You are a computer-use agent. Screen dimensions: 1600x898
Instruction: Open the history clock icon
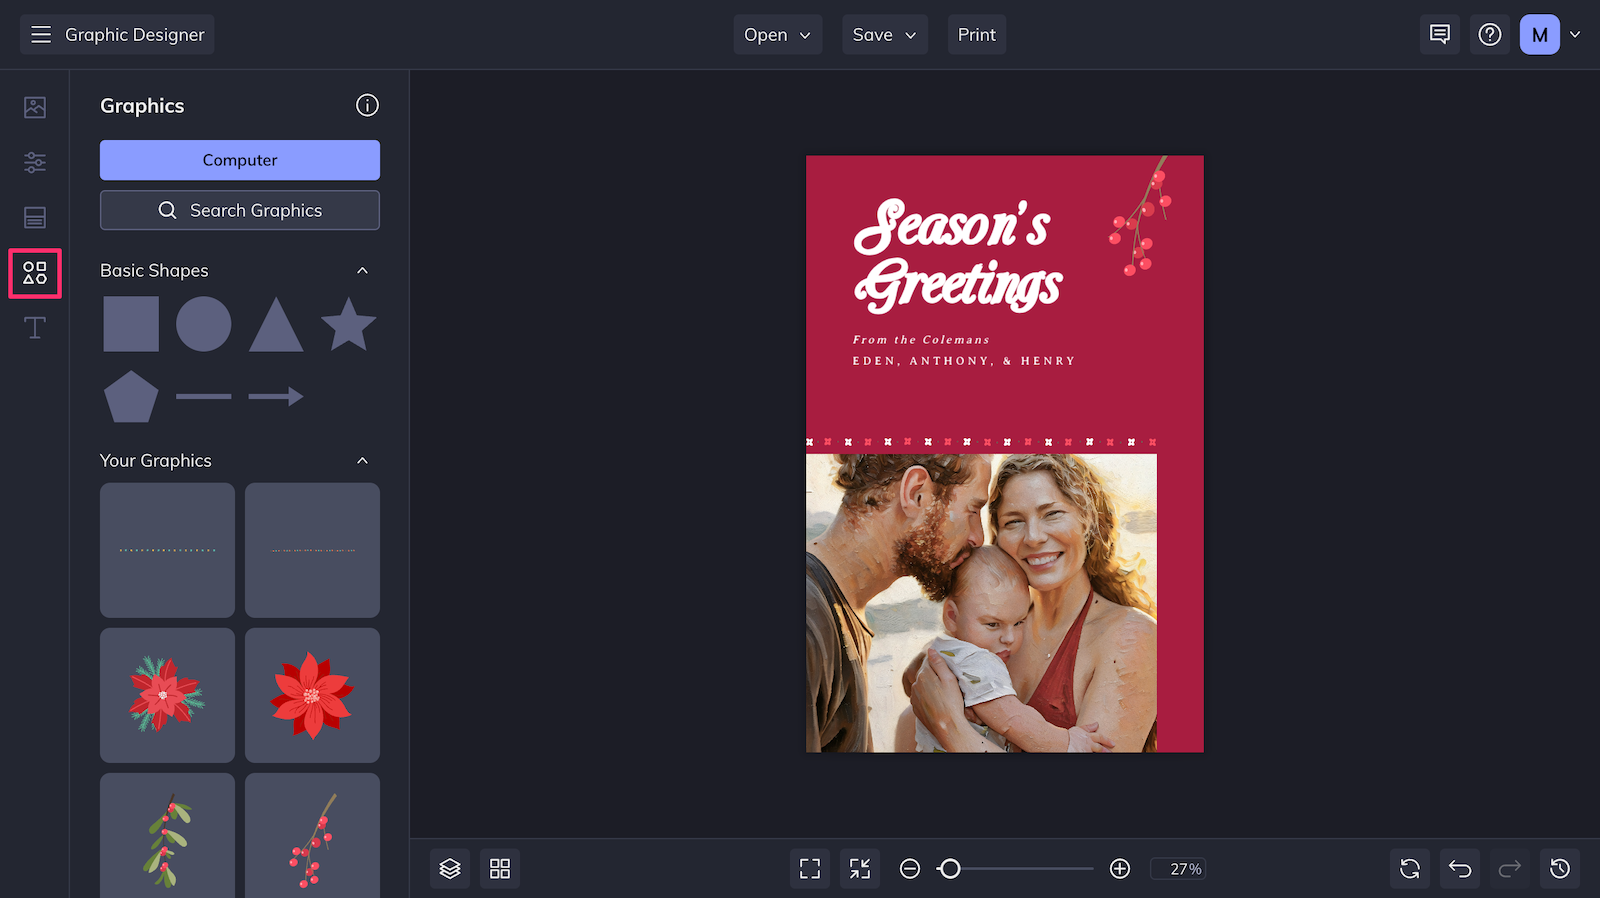click(x=1560, y=868)
